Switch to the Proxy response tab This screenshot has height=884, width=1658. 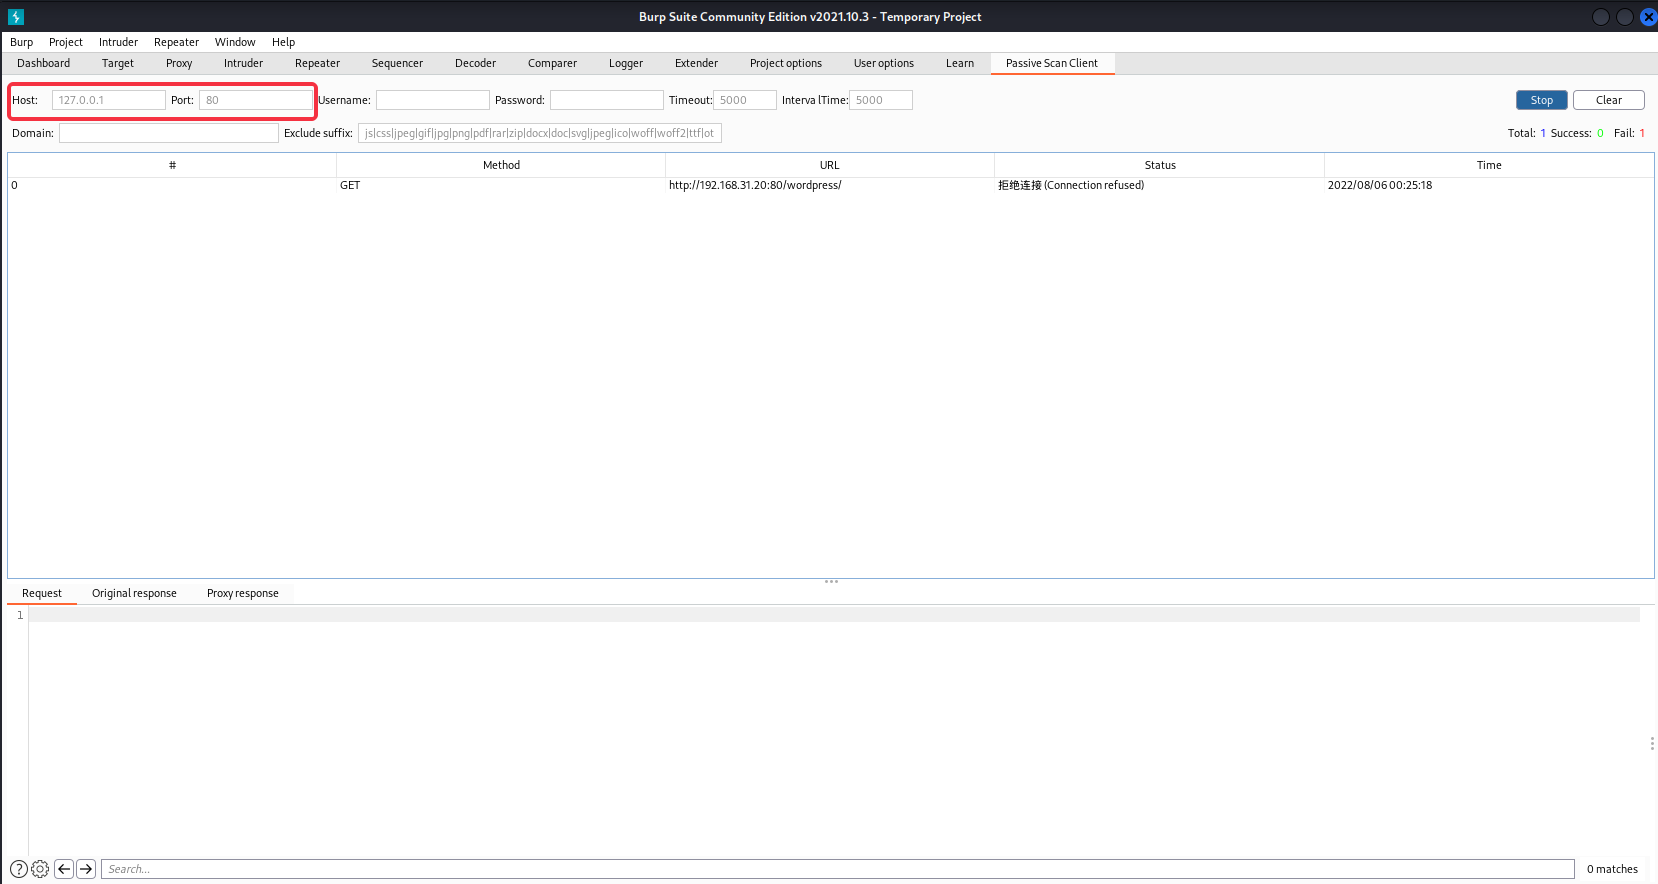tap(243, 593)
